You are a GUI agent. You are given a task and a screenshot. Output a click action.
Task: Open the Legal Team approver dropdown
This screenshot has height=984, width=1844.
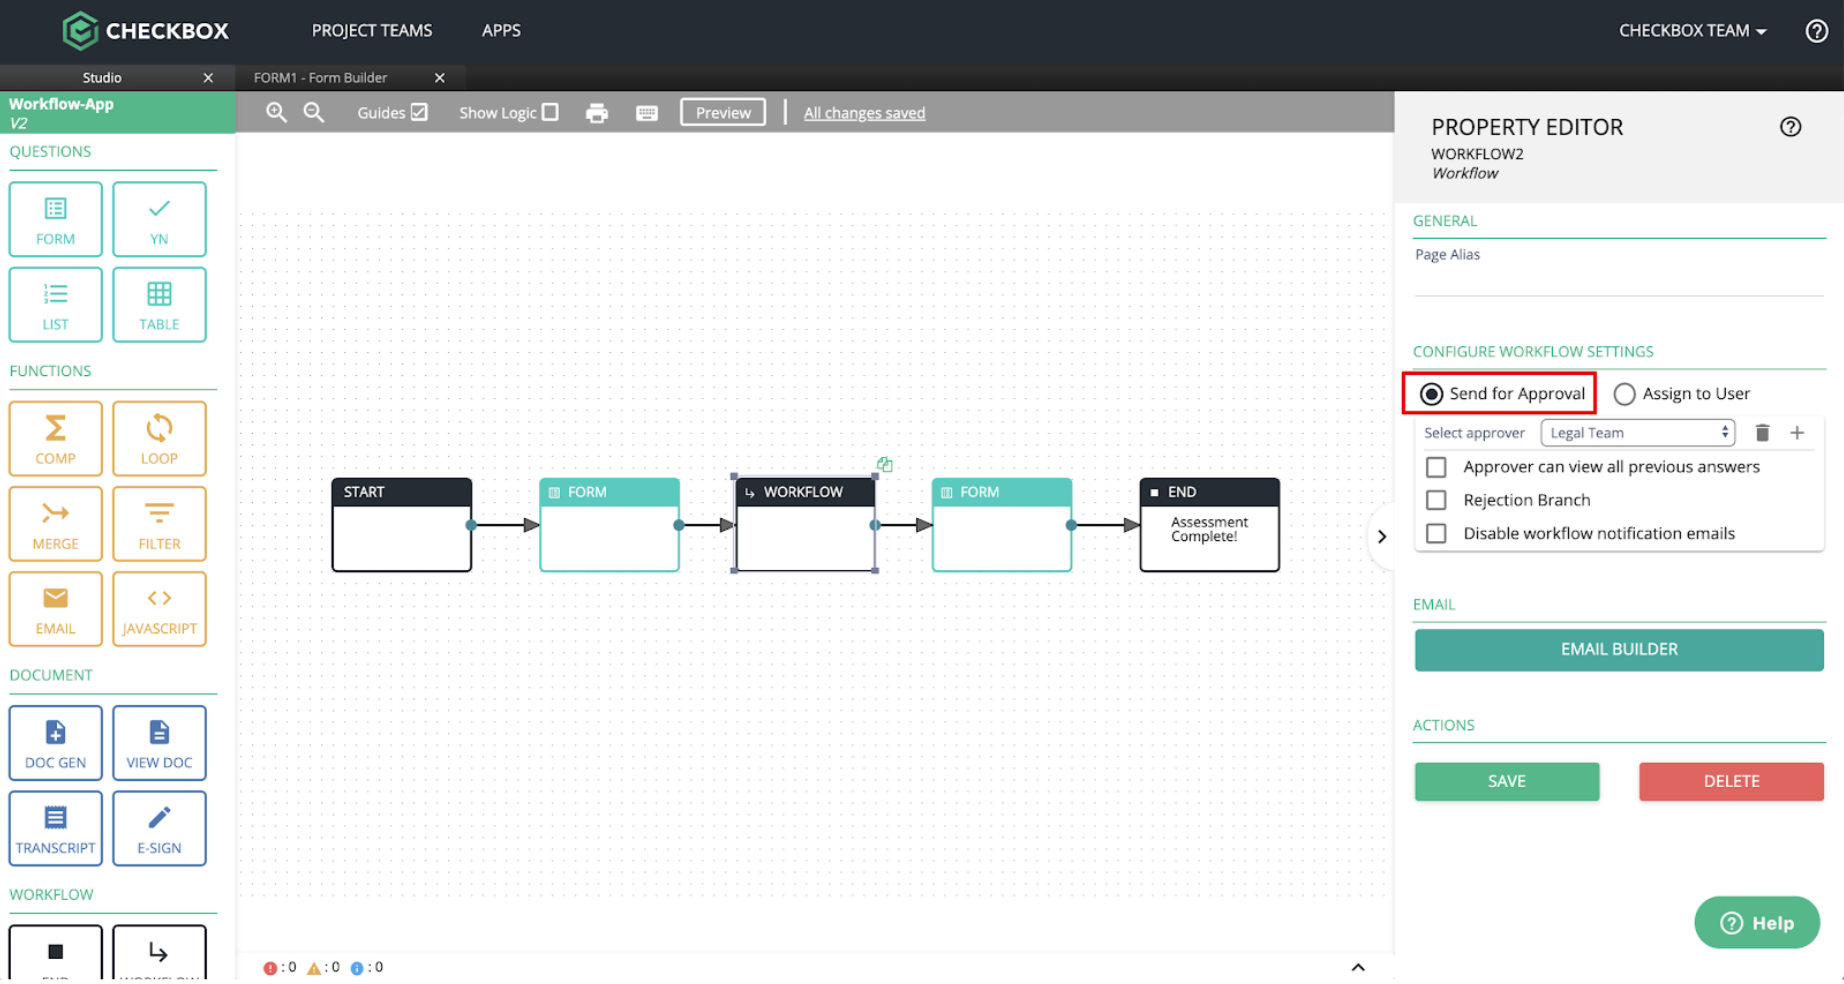click(1638, 433)
